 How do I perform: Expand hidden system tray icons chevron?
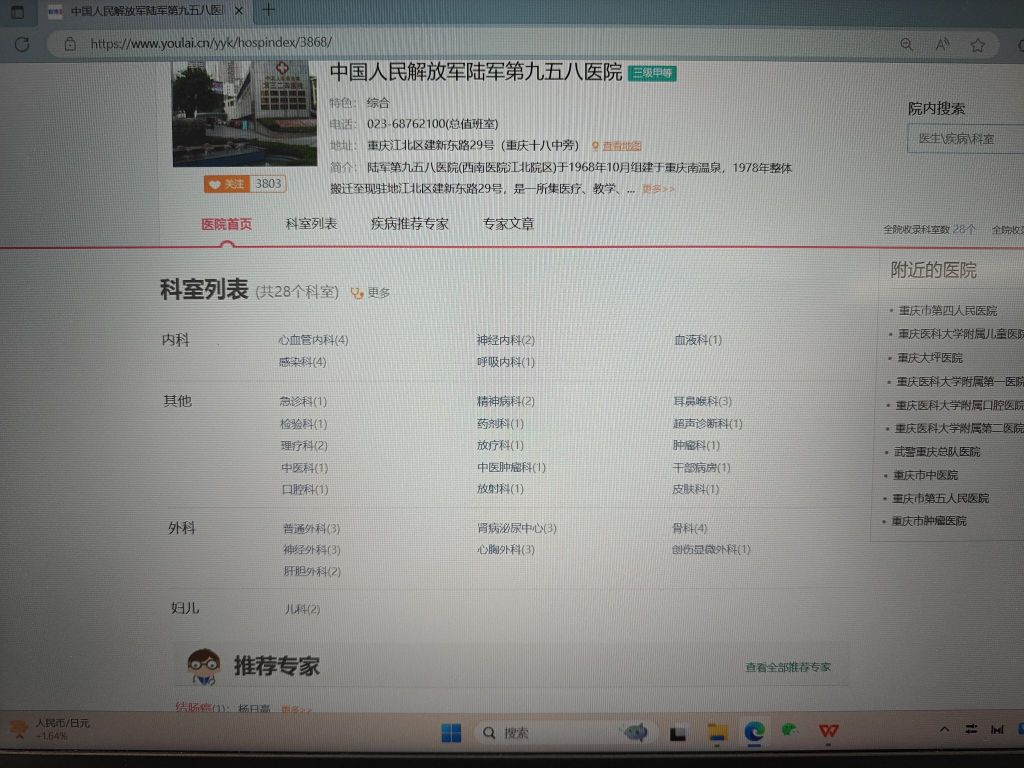pyautogui.click(x=945, y=729)
